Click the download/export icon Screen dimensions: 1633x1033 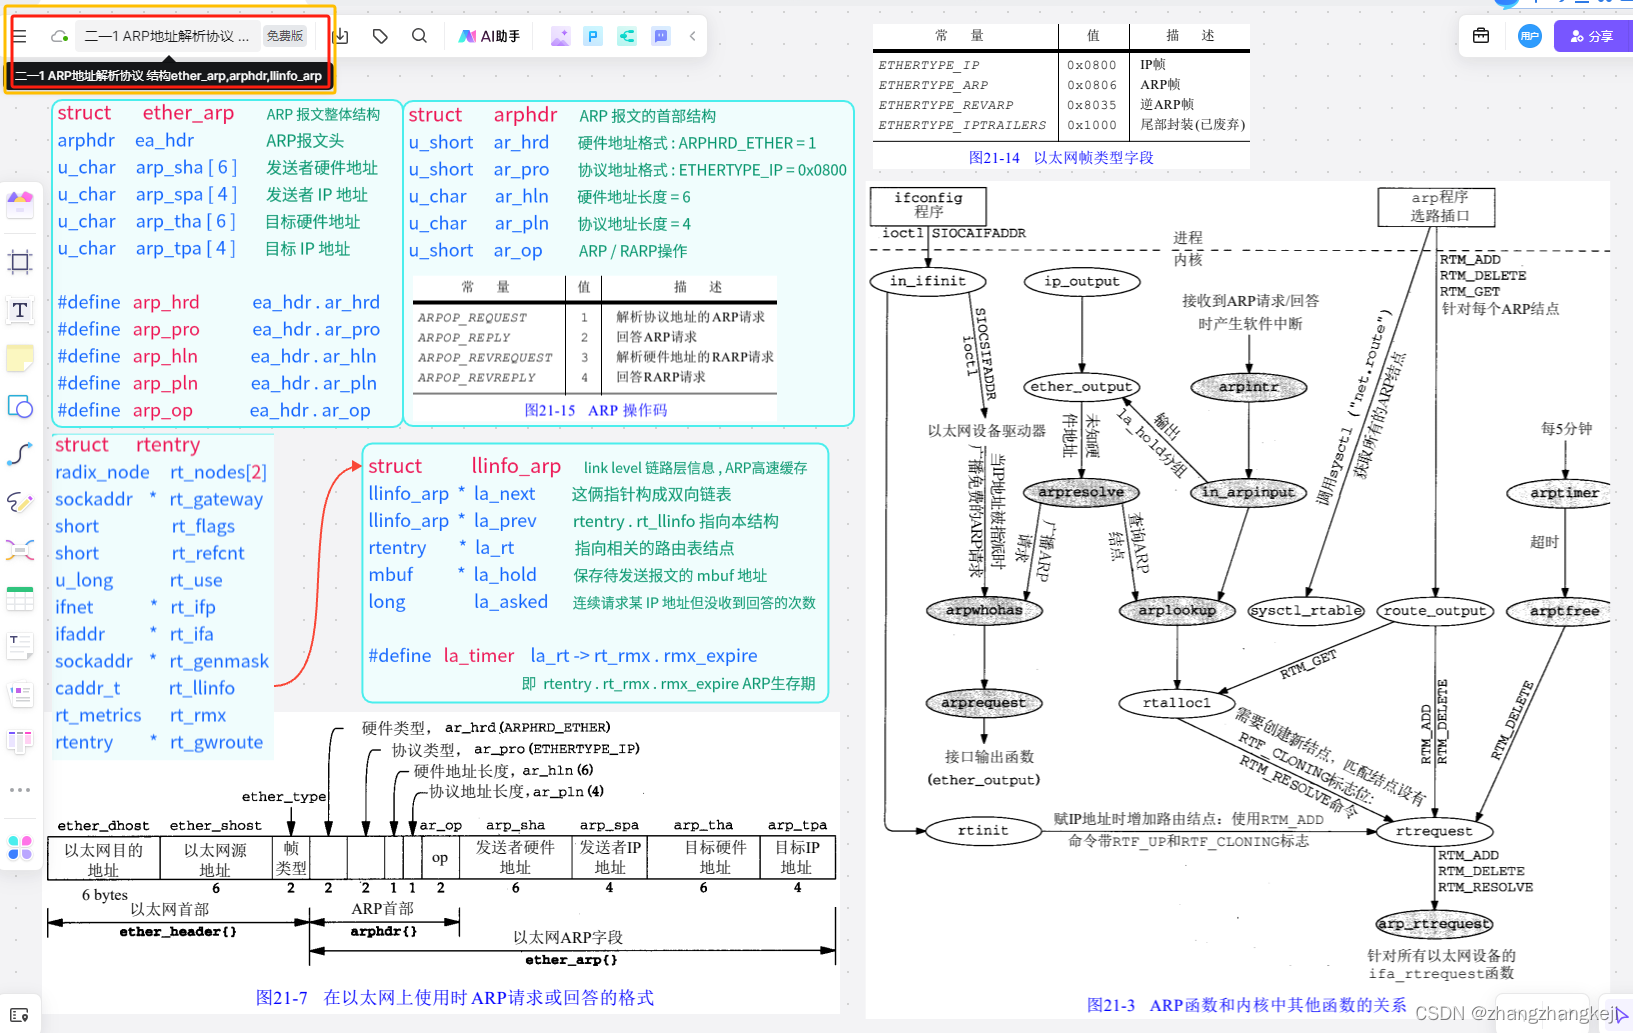click(x=341, y=36)
